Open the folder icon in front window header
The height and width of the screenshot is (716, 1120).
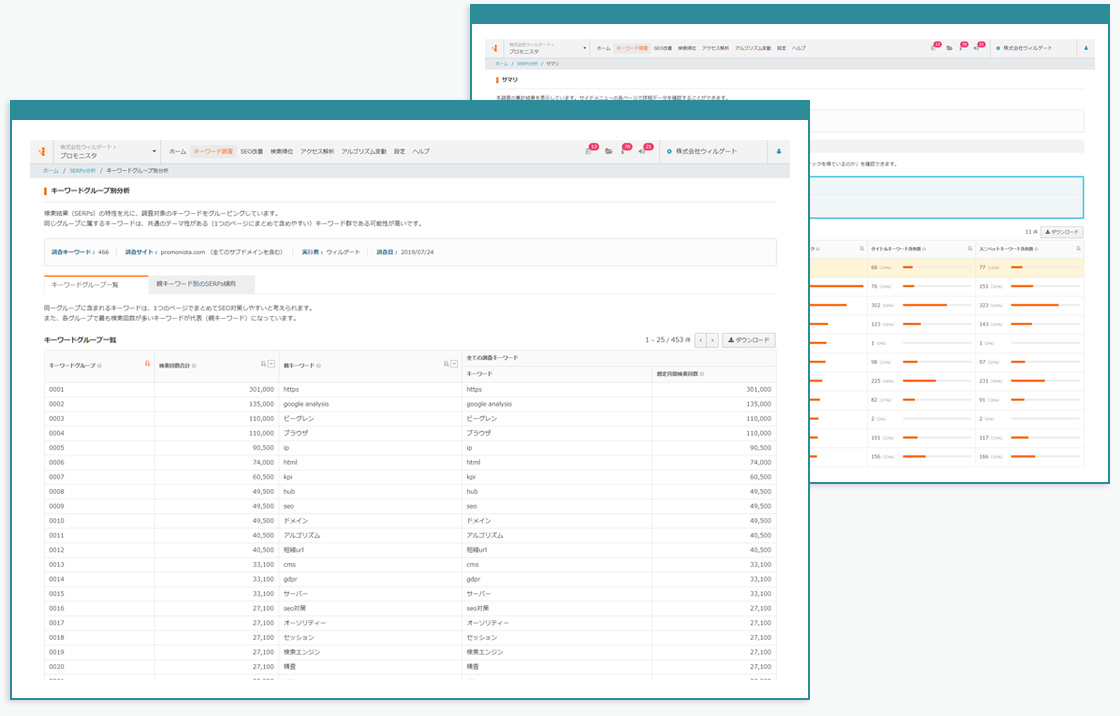609,151
